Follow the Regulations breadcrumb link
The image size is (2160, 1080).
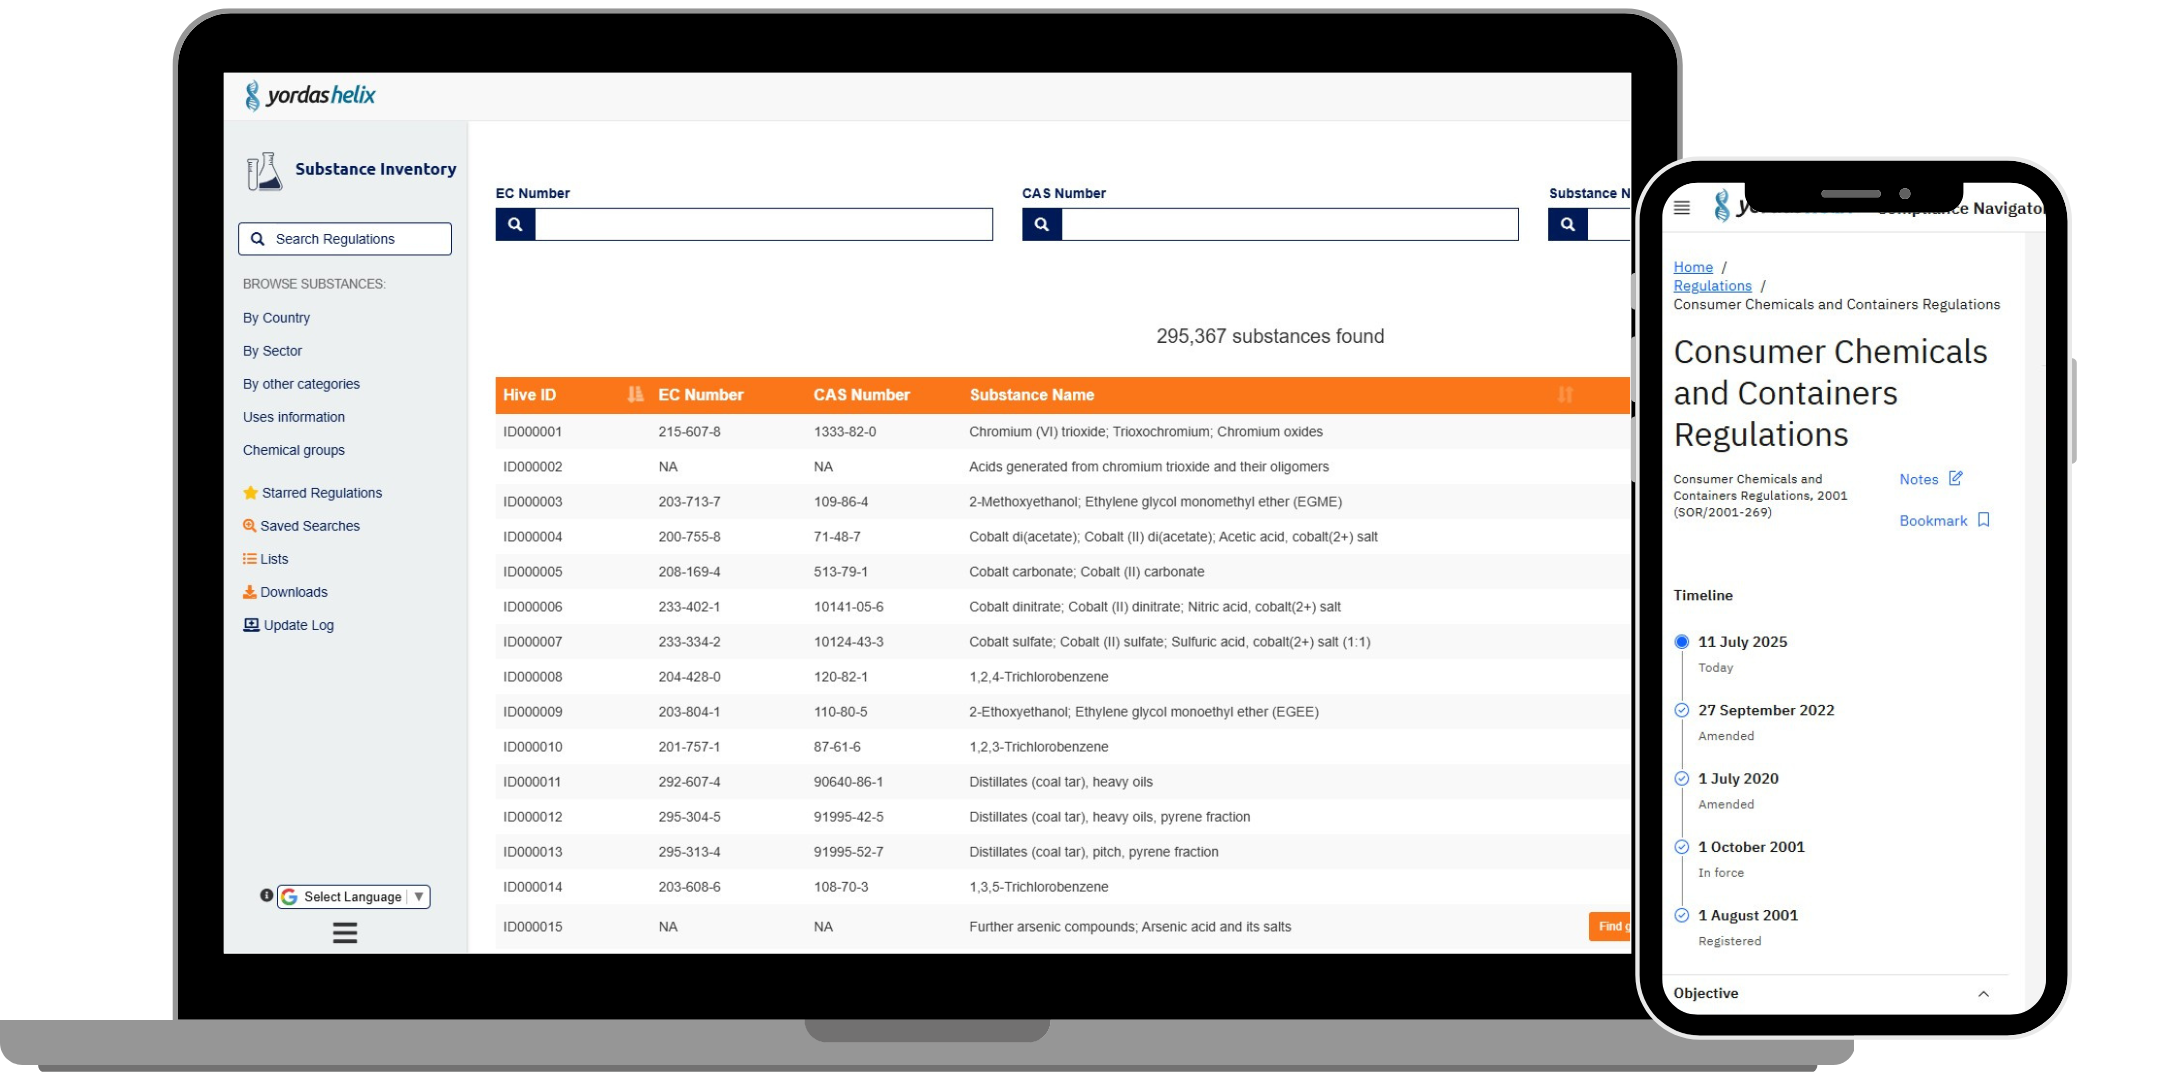[1712, 286]
